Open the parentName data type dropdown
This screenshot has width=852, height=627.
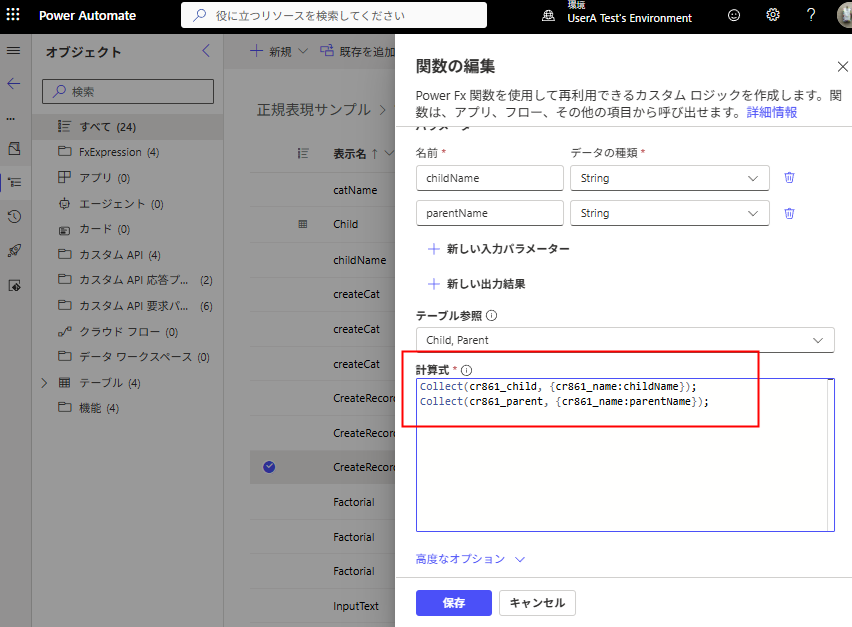[x=669, y=213]
